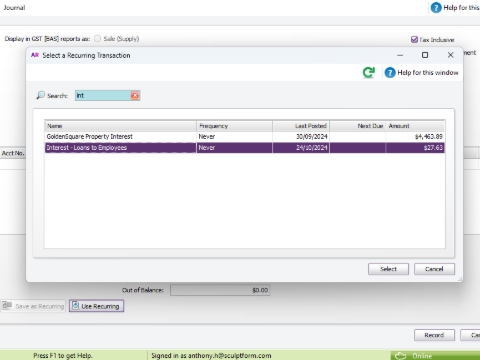
Task: Maximize the Select a Recurring Transaction dialog
Action: click(x=425, y=55)
